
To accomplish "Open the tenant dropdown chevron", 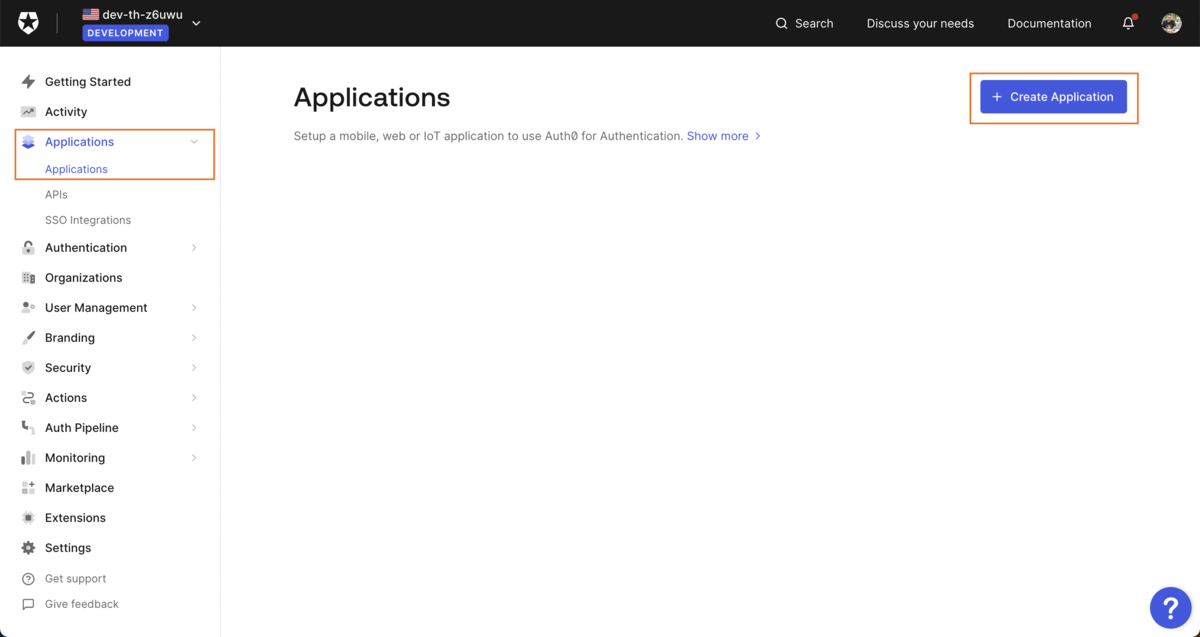I will [x=196, y=23].
